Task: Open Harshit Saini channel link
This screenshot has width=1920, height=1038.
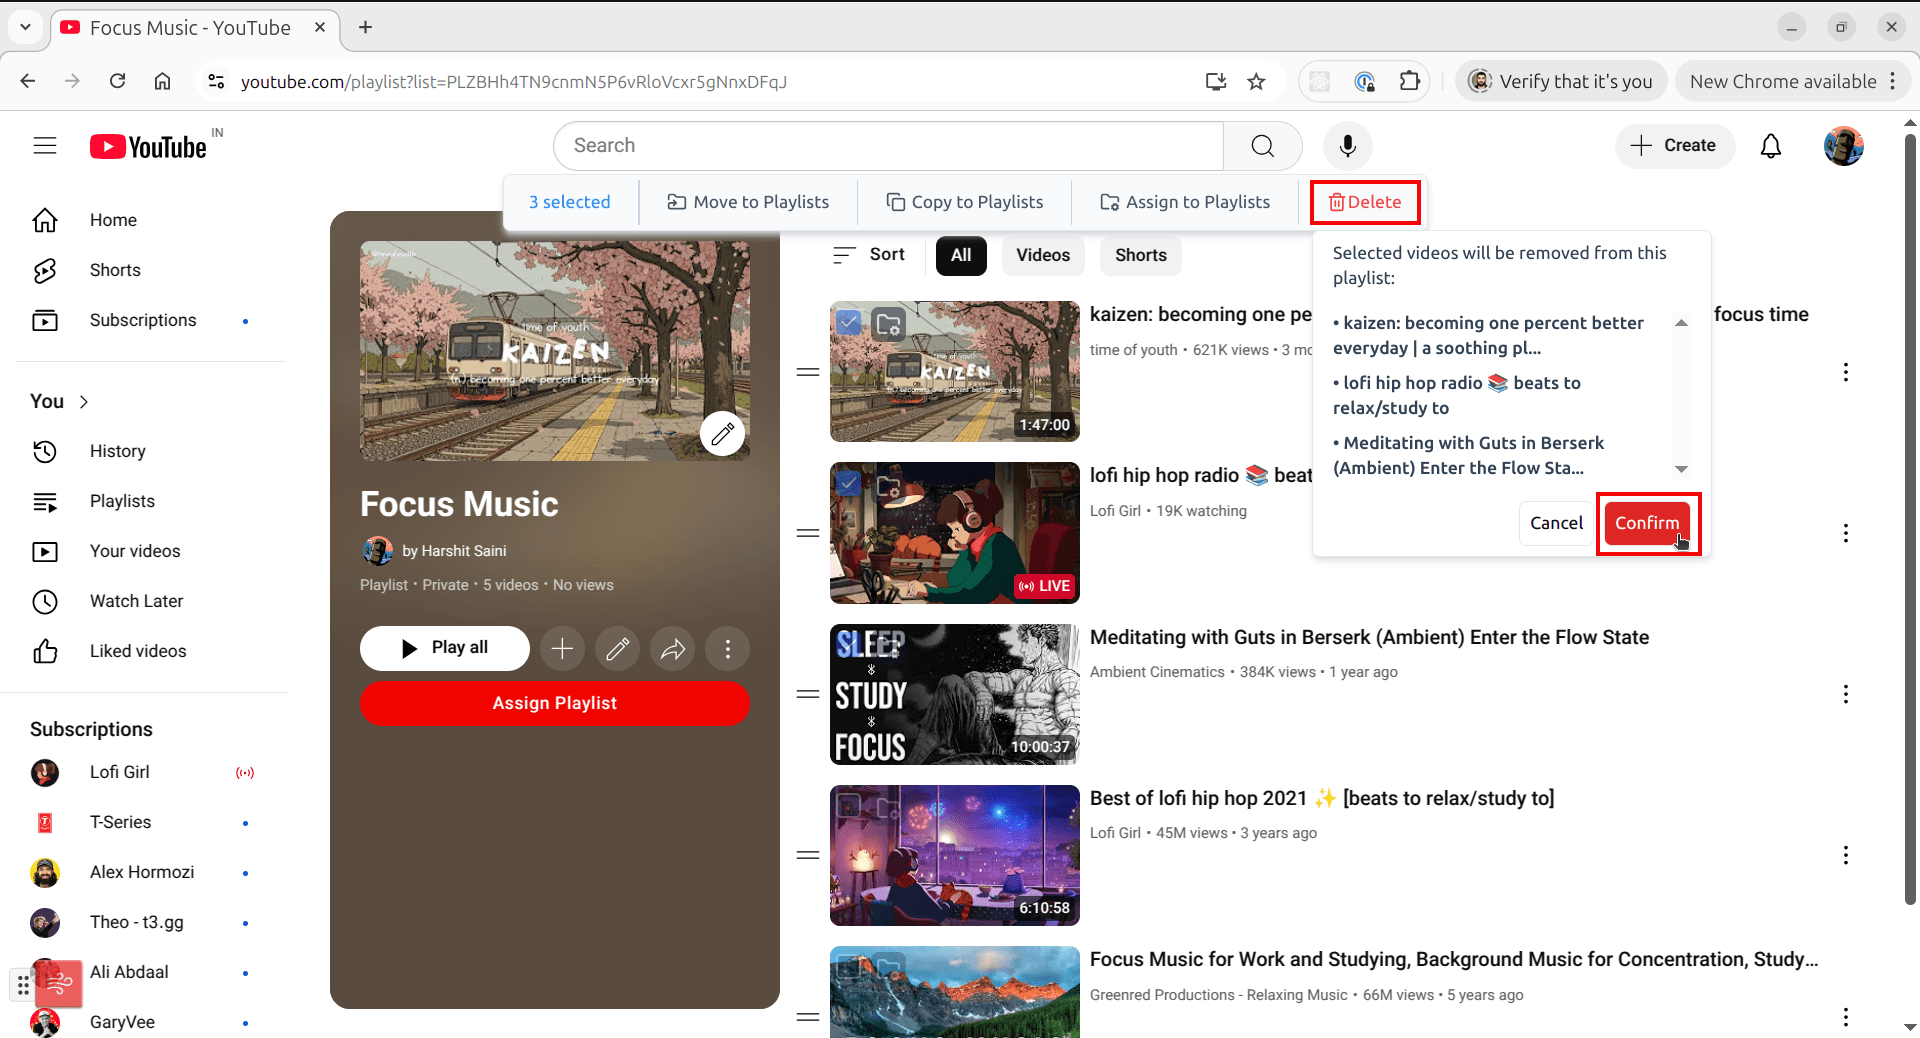Action: click(x=454, y=551)
